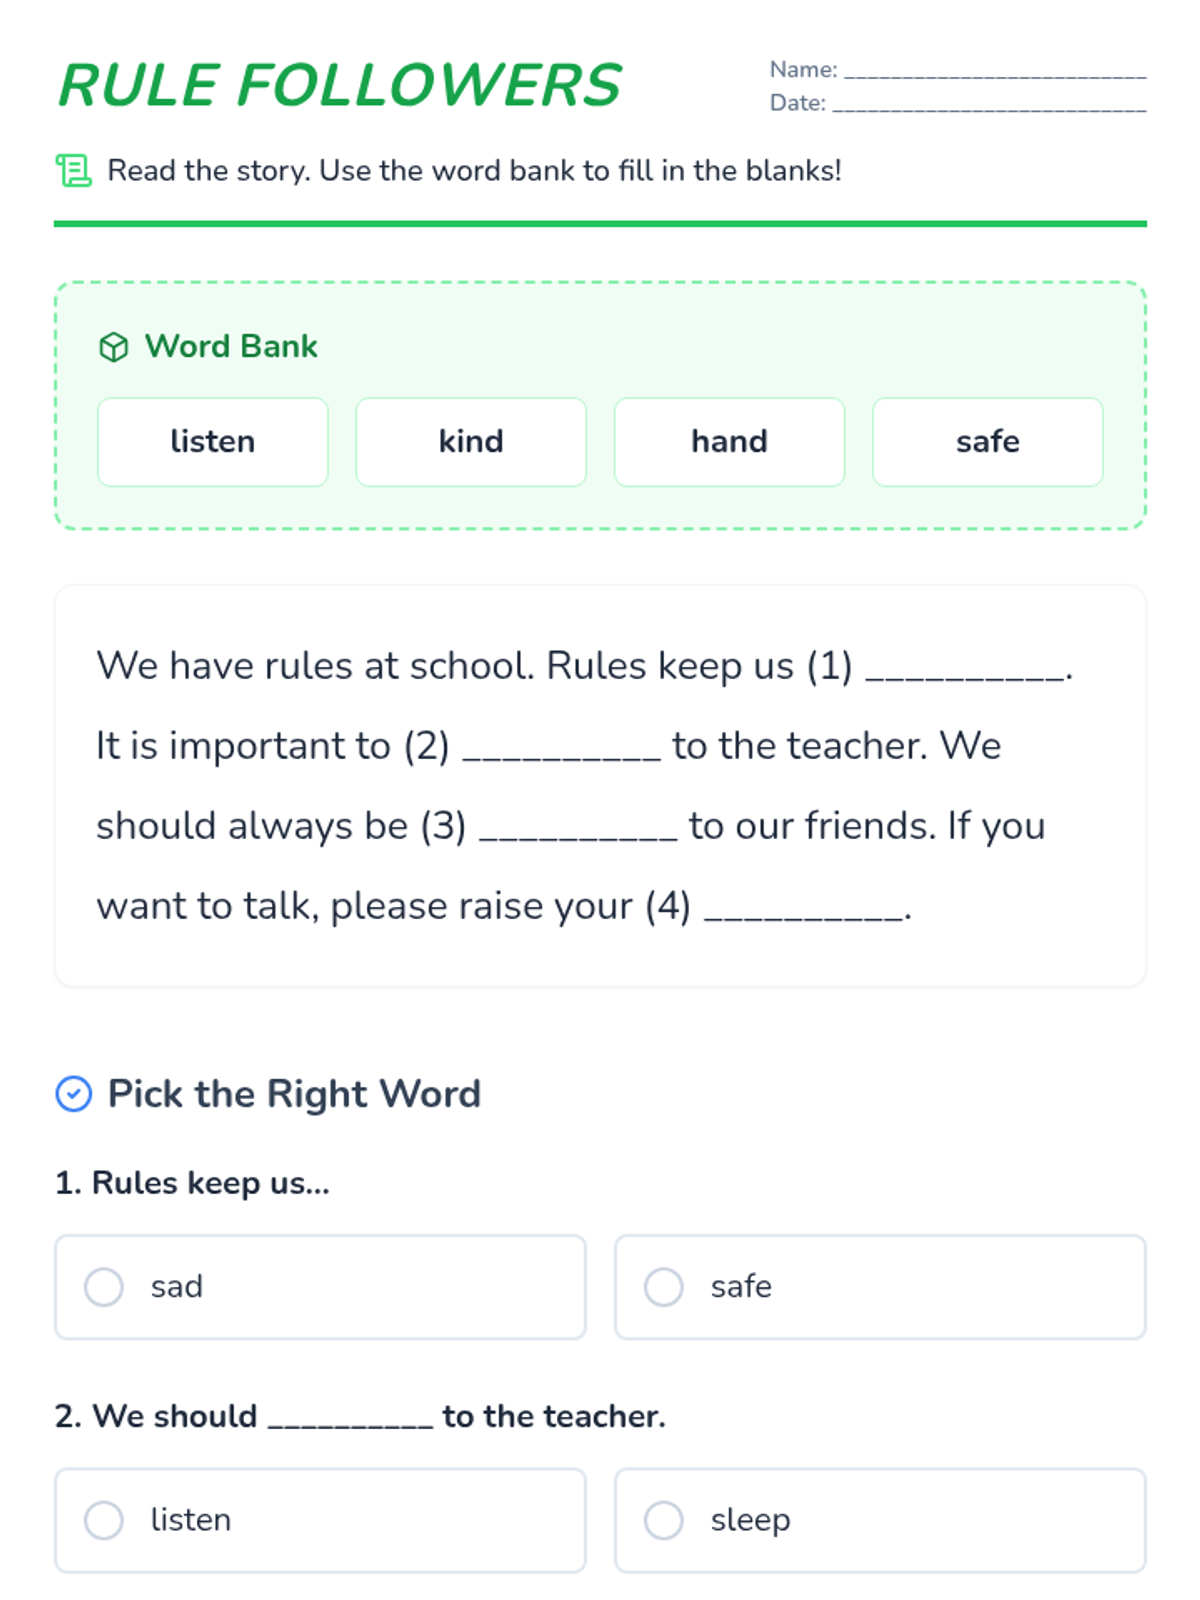
Task: Choose the 'sleep' radio answer
Action: 664,1520
